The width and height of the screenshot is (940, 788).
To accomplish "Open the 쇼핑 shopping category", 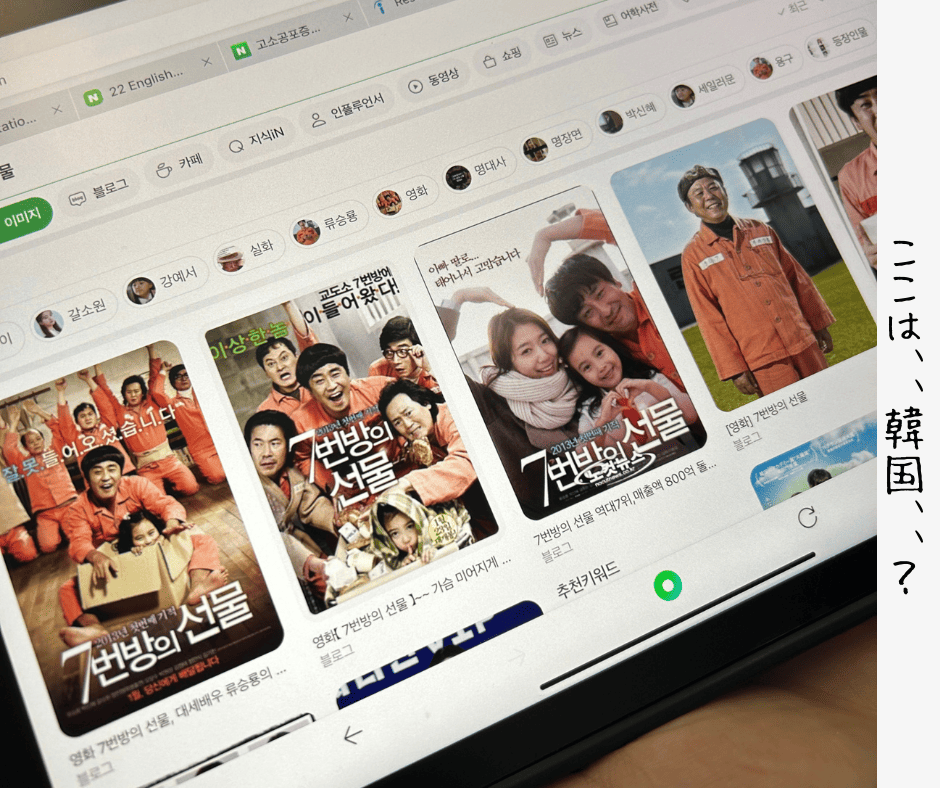I will click(x=503, y=59).
